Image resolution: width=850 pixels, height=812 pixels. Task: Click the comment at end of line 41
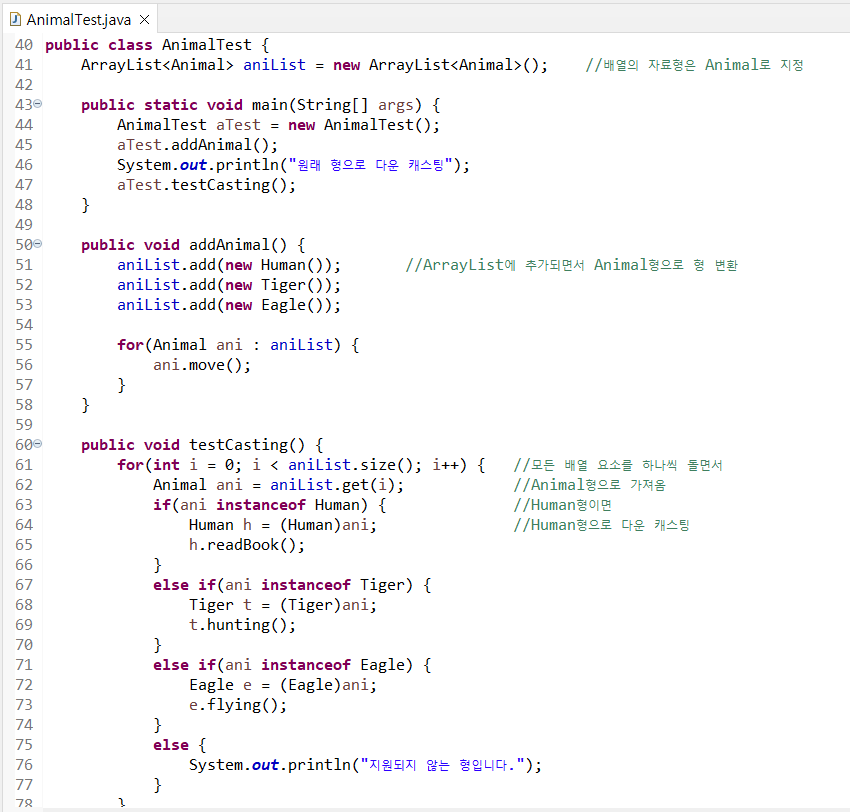(694, 65)
